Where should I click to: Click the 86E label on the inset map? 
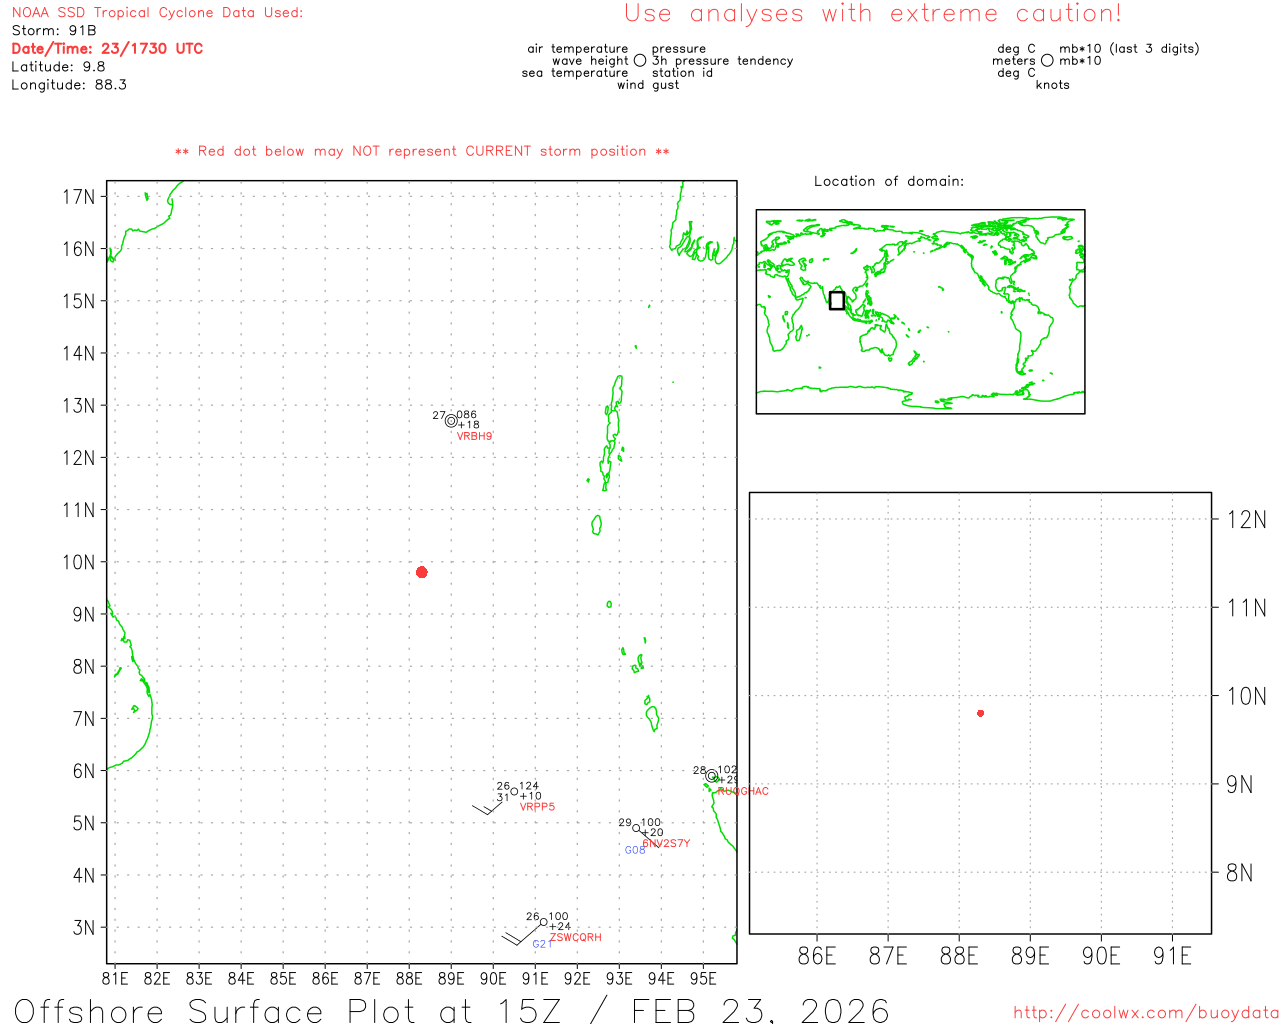pos(817,956)
